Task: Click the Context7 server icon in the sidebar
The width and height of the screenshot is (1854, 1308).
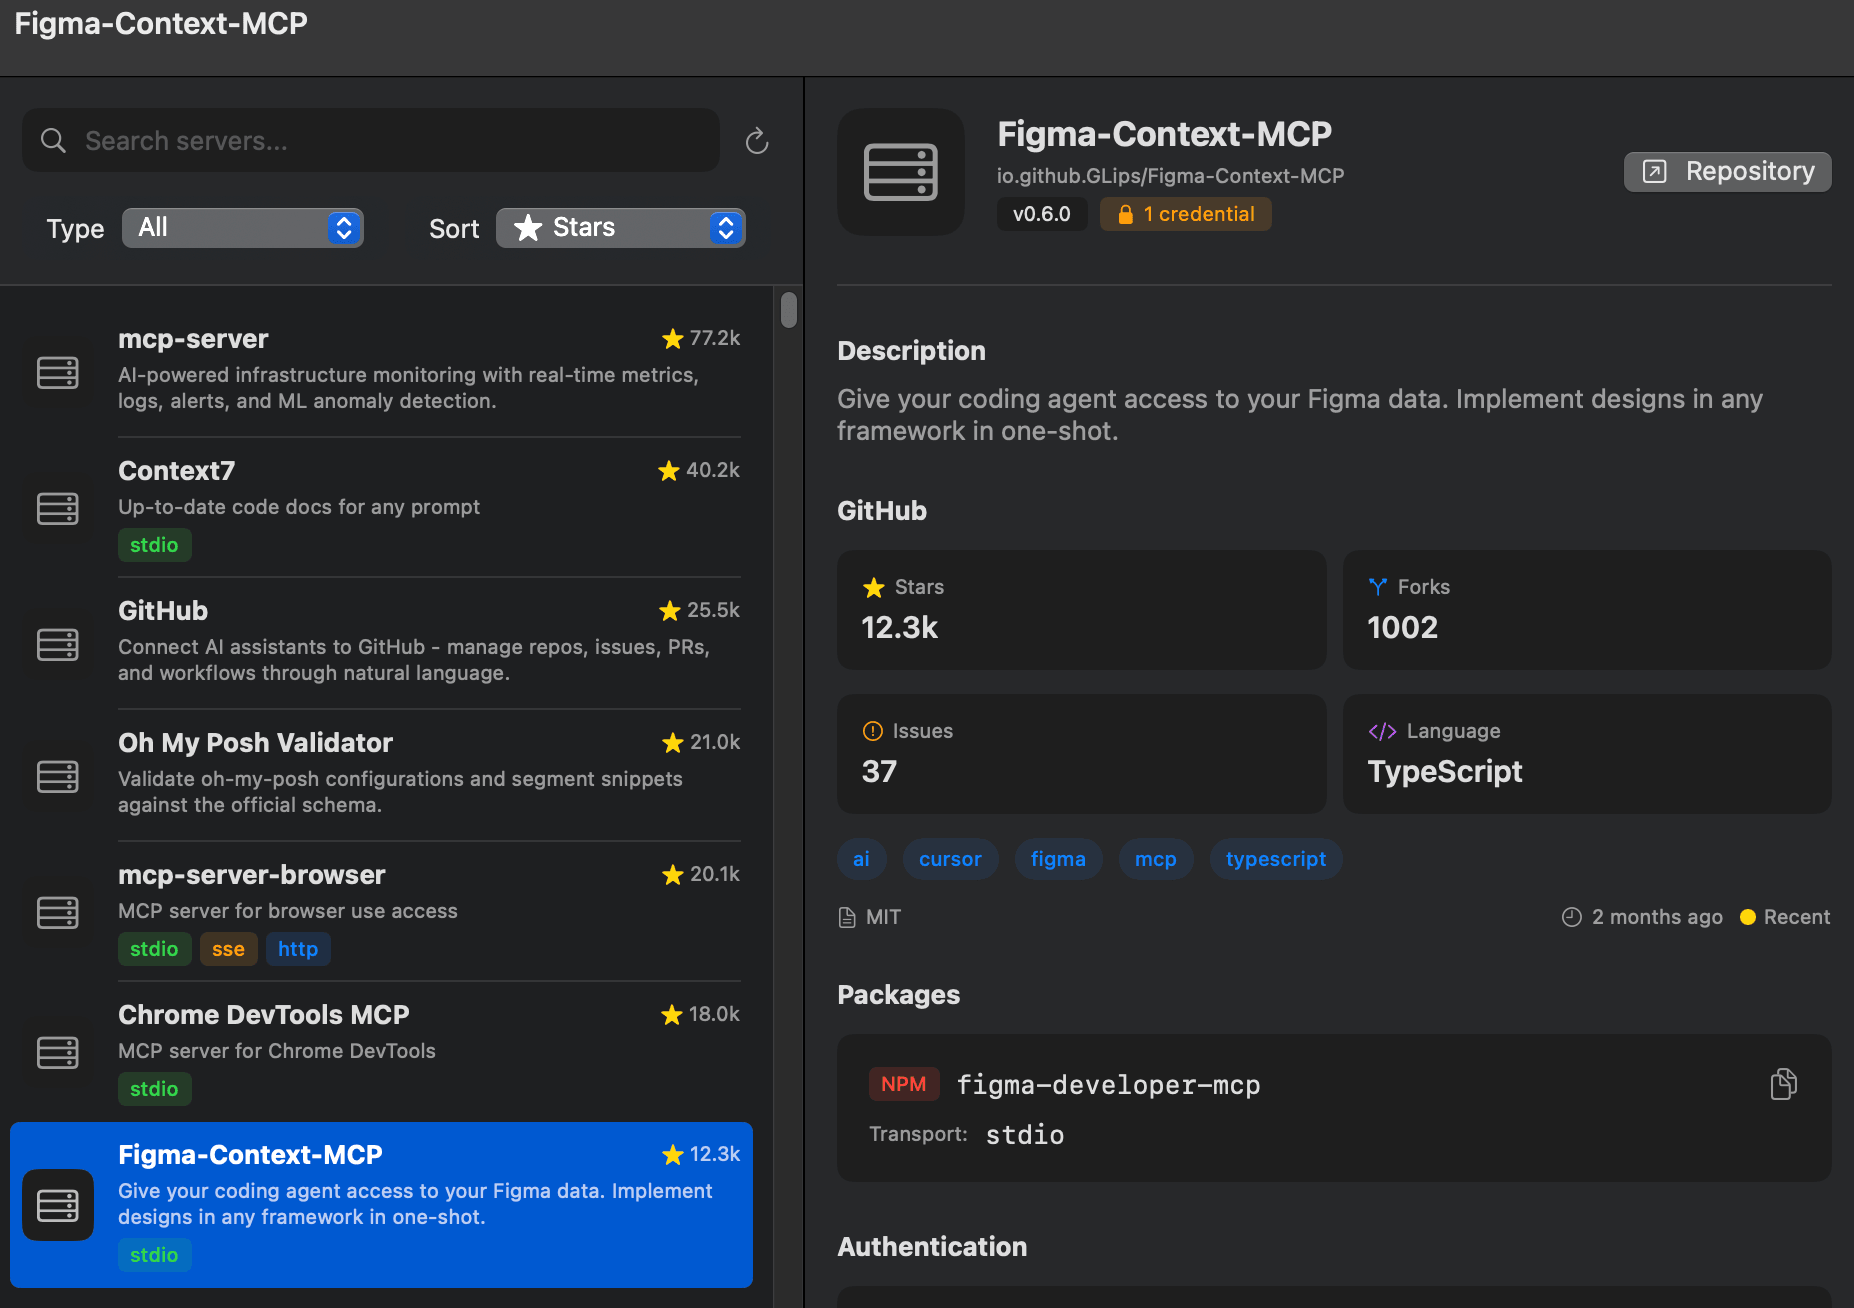Action: 58,508
